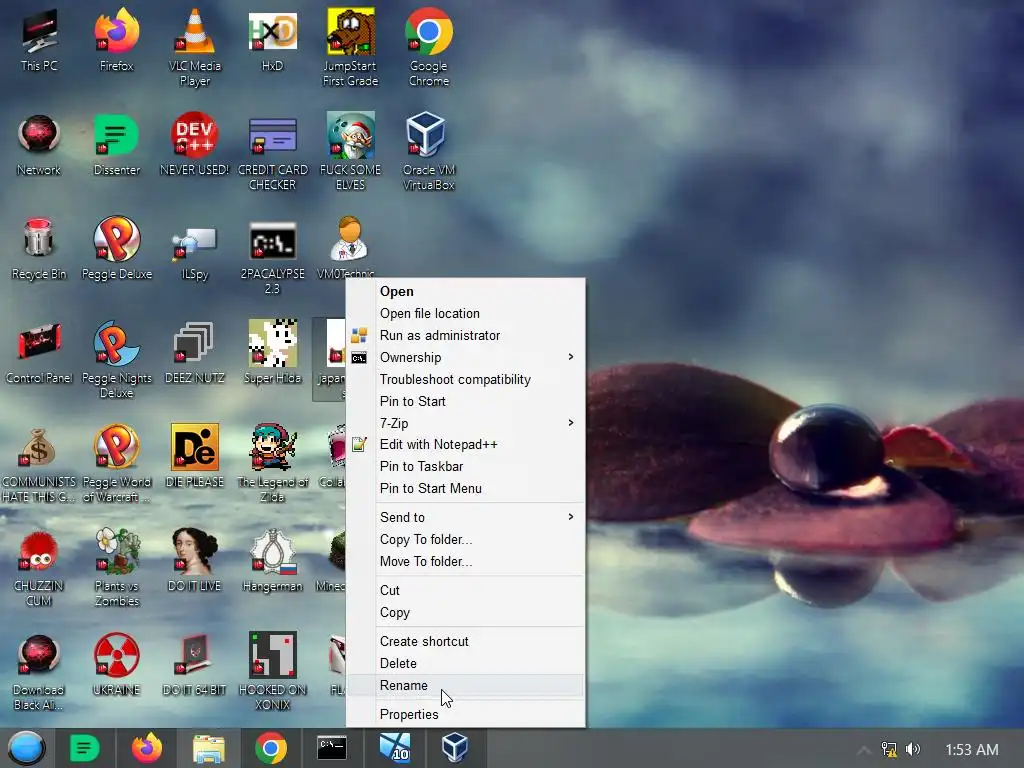
Task: Select the Dissenter desktop shortcut
Action: coord(116,145)
